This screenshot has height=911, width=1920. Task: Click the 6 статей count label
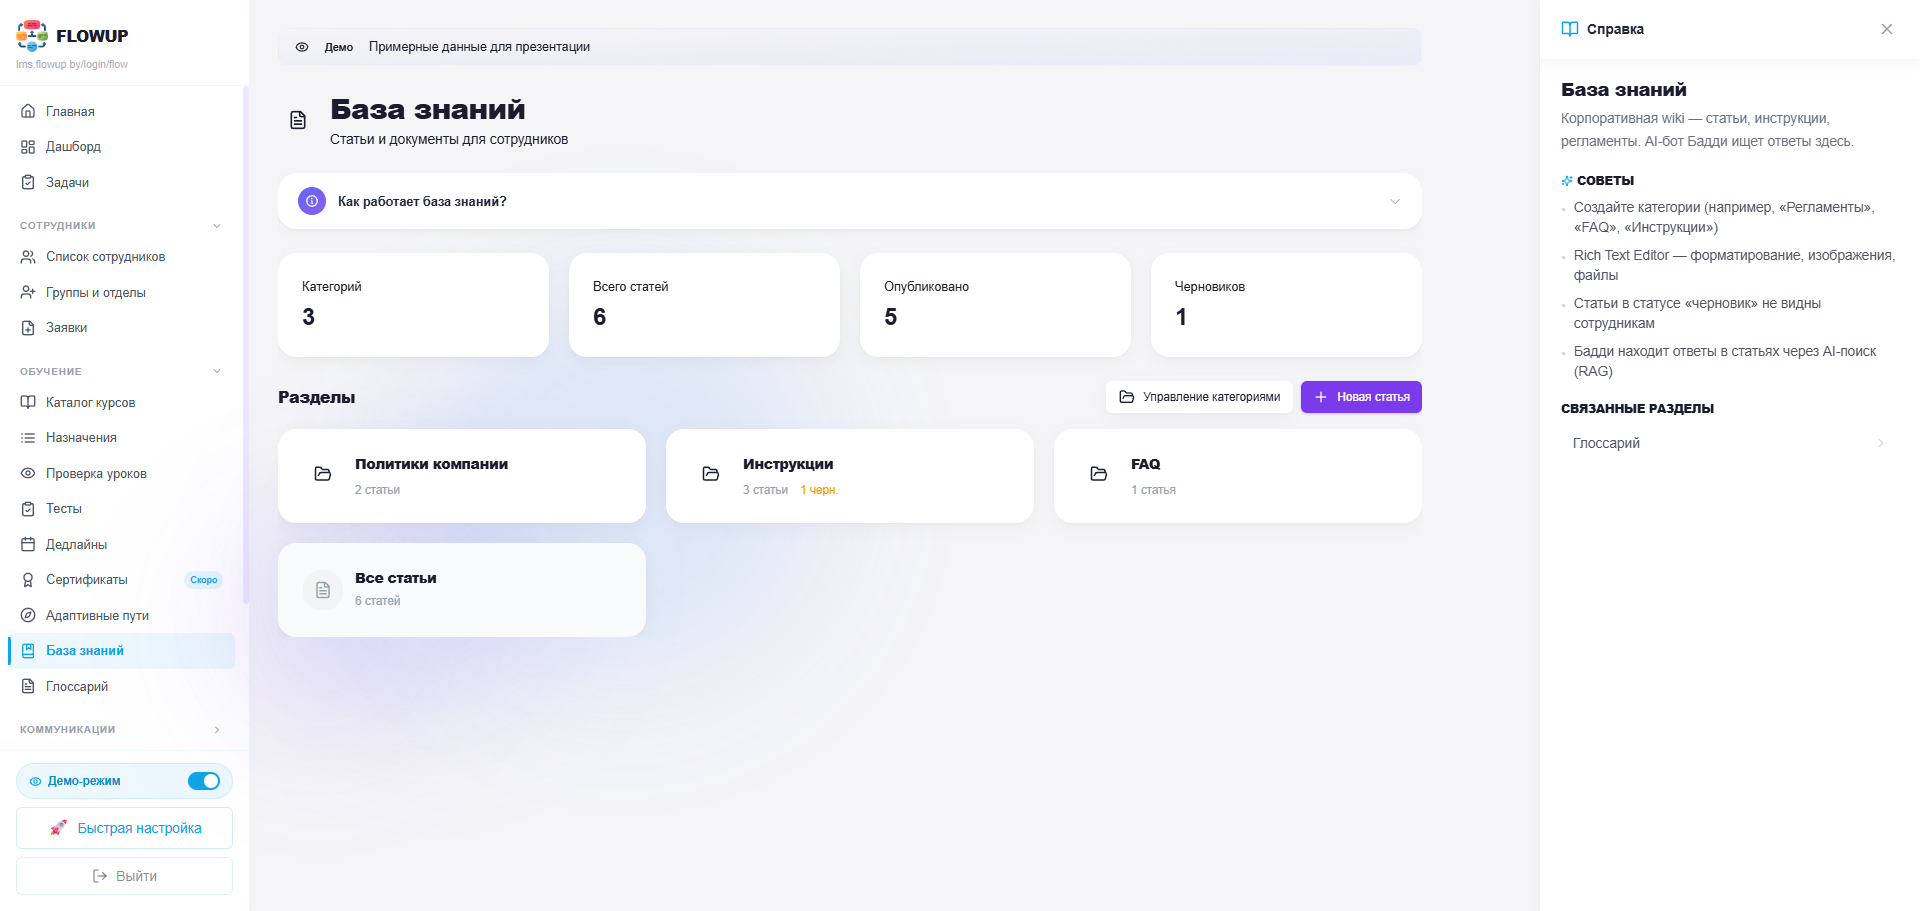377,601
